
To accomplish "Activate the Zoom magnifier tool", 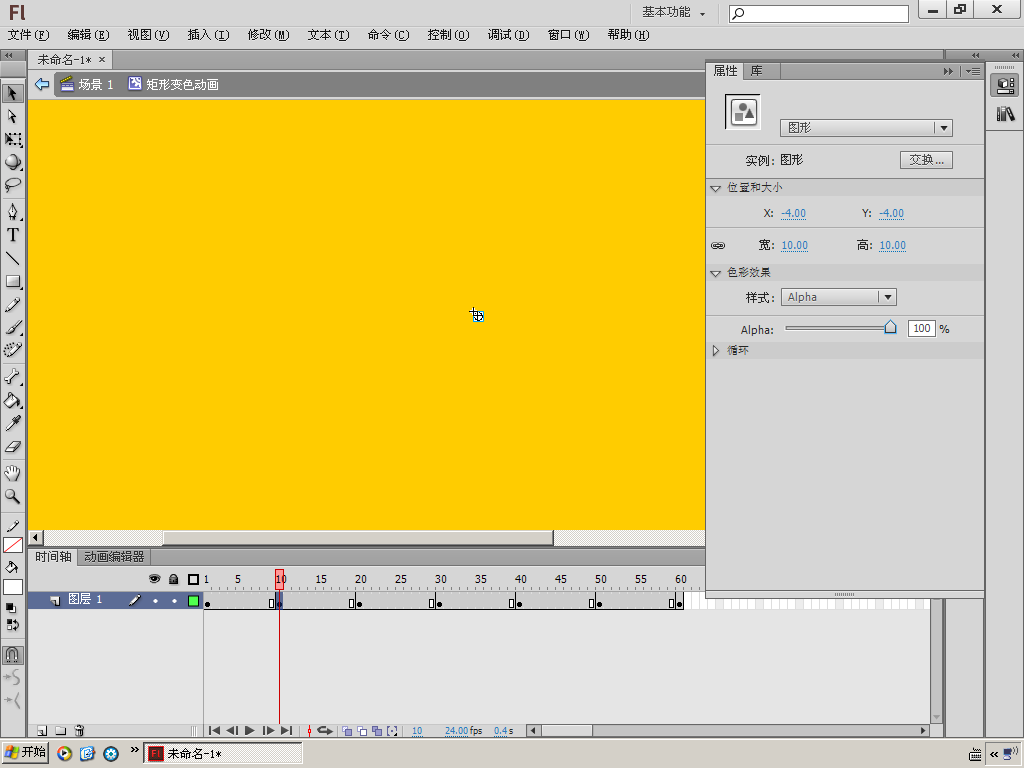I will pos(13,496).
